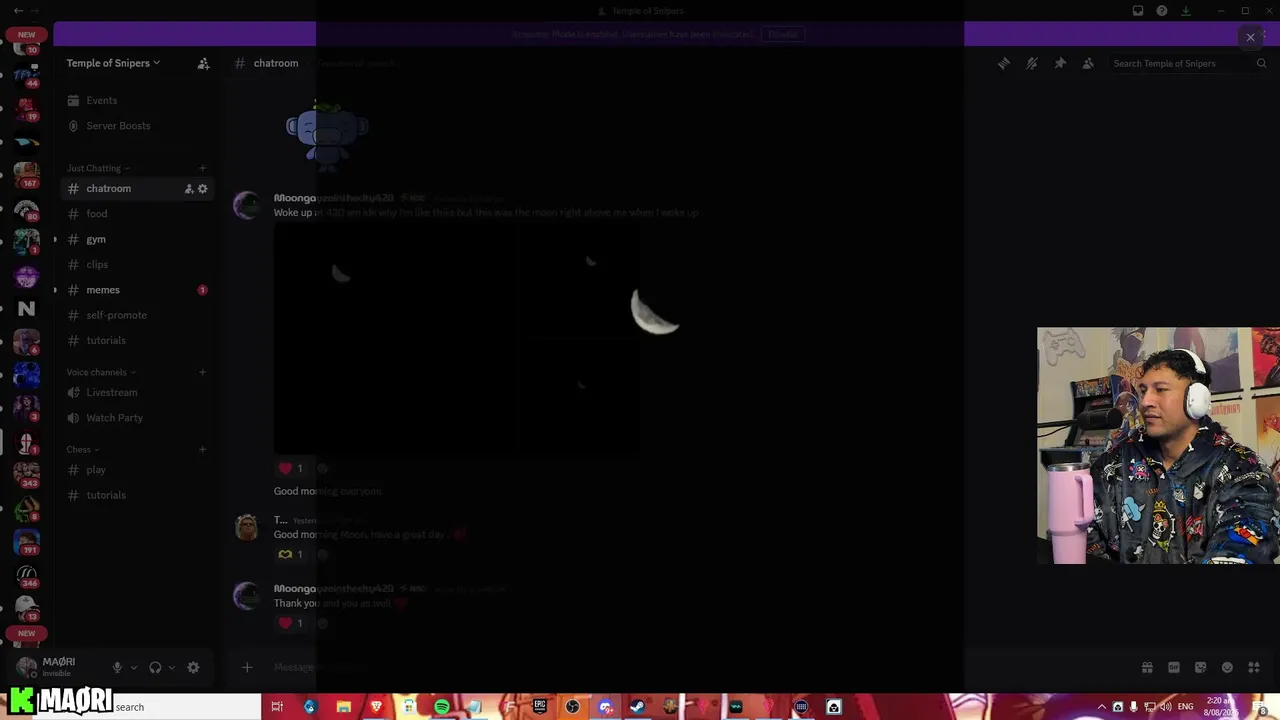1280x720 pixels.
Task: Collapse the Chess category
Action: (x=83, y=450)
